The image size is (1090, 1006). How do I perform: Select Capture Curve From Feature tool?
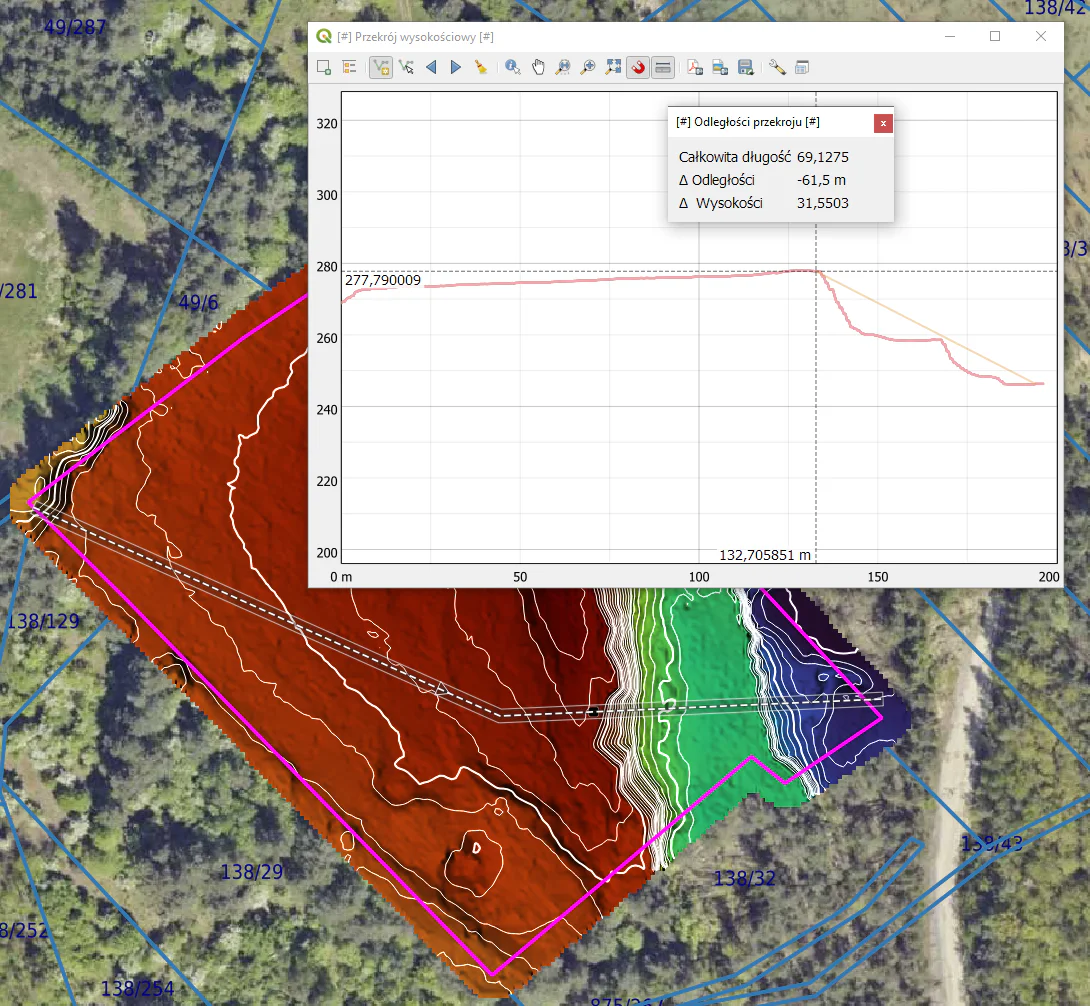406,67
